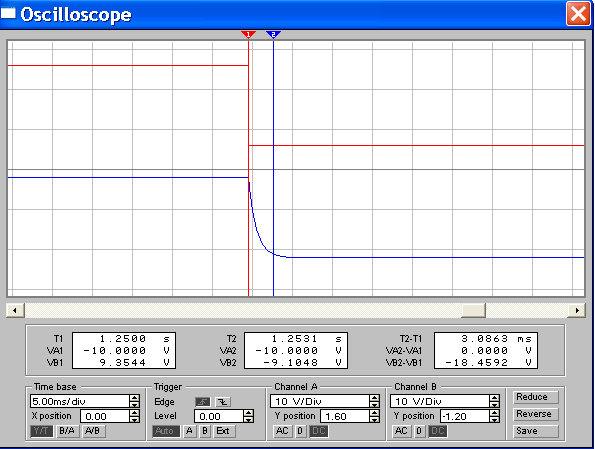Click the T1 reading 1.2500 s

[x=134, y=339]
